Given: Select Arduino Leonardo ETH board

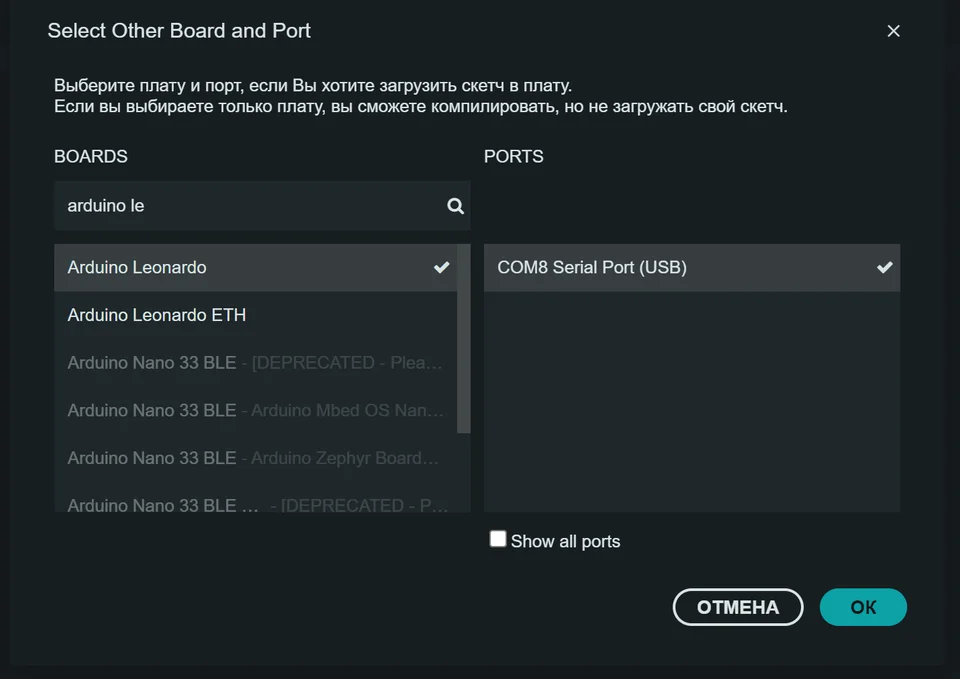Looking at the screenshot, I should click(255, 315).
